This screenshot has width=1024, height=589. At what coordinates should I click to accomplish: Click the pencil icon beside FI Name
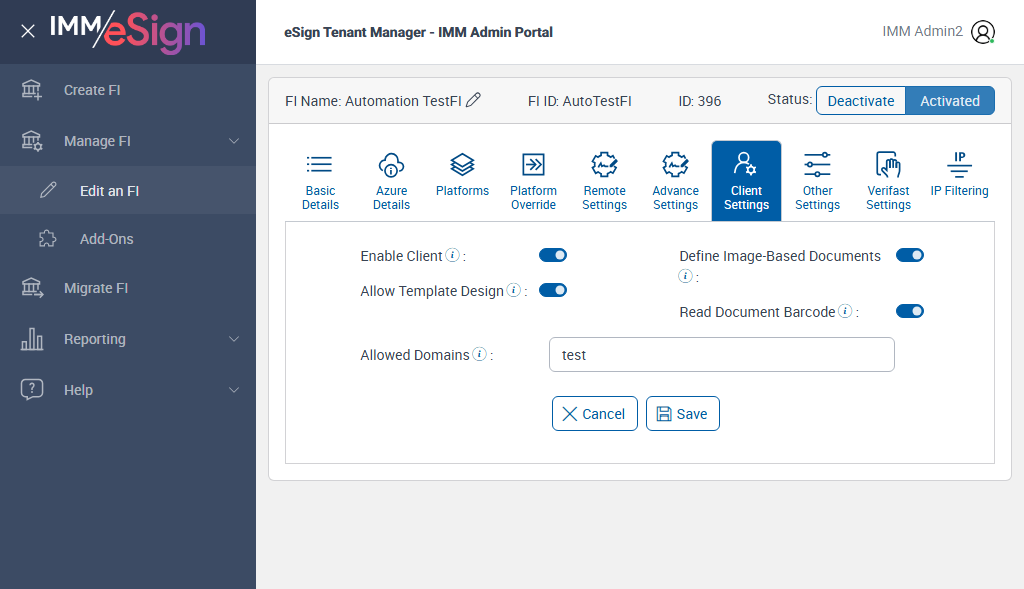[x=474, y=100]
